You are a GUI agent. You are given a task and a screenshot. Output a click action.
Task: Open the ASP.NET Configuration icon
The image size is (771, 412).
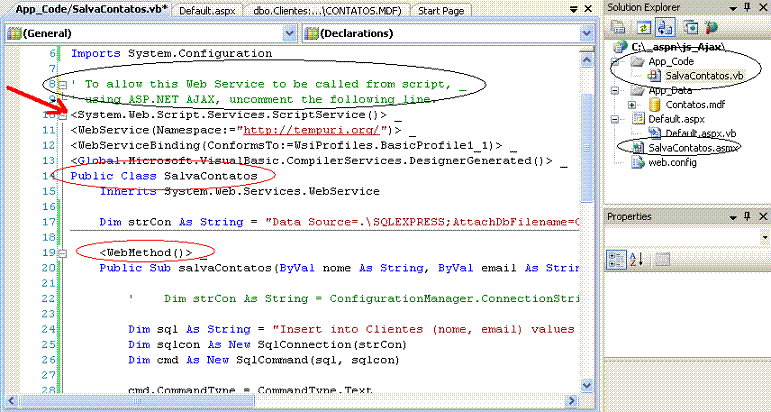712,28
